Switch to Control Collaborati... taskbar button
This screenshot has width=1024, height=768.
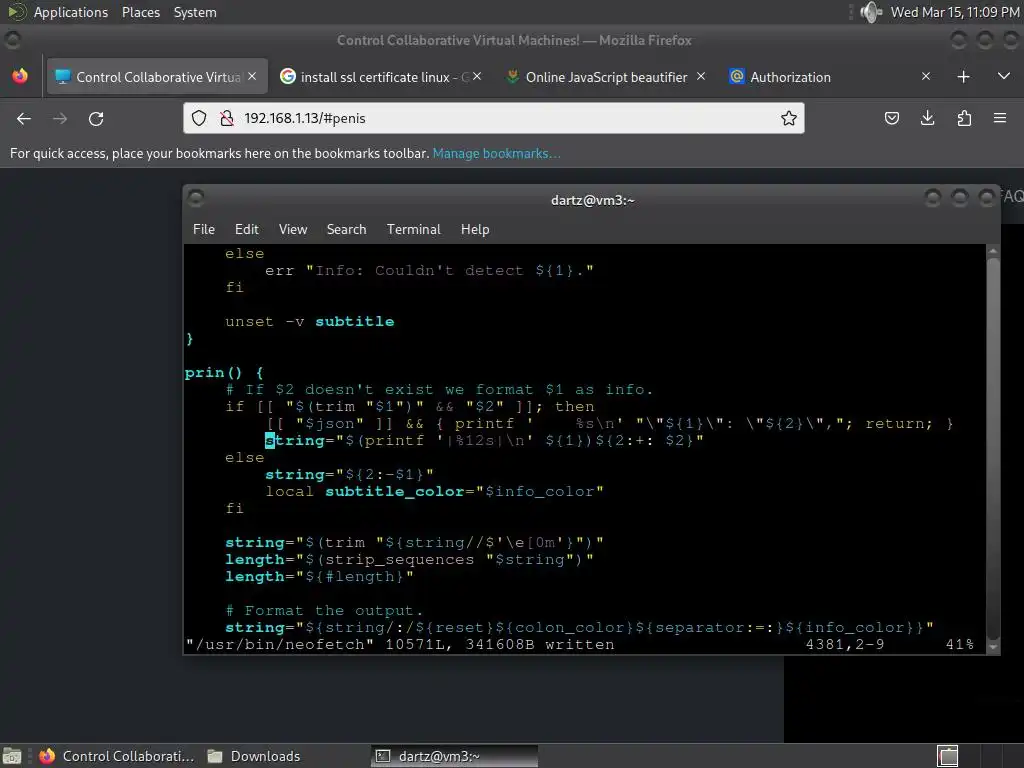(x=116, y=756)
